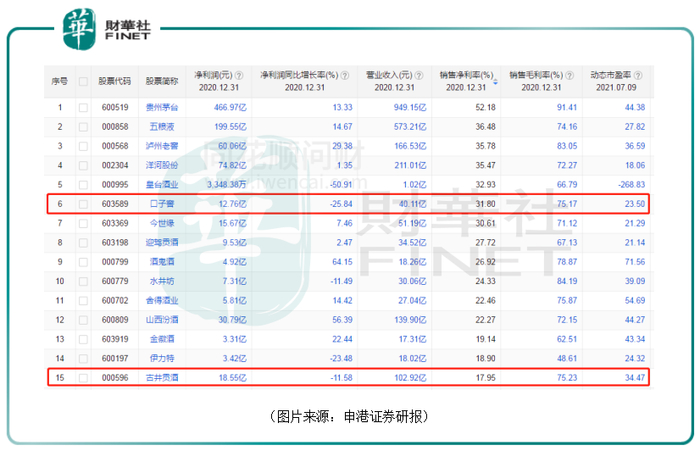Open stock link 舍得酒业
700x452 pixels.
(x=162, y=300)
